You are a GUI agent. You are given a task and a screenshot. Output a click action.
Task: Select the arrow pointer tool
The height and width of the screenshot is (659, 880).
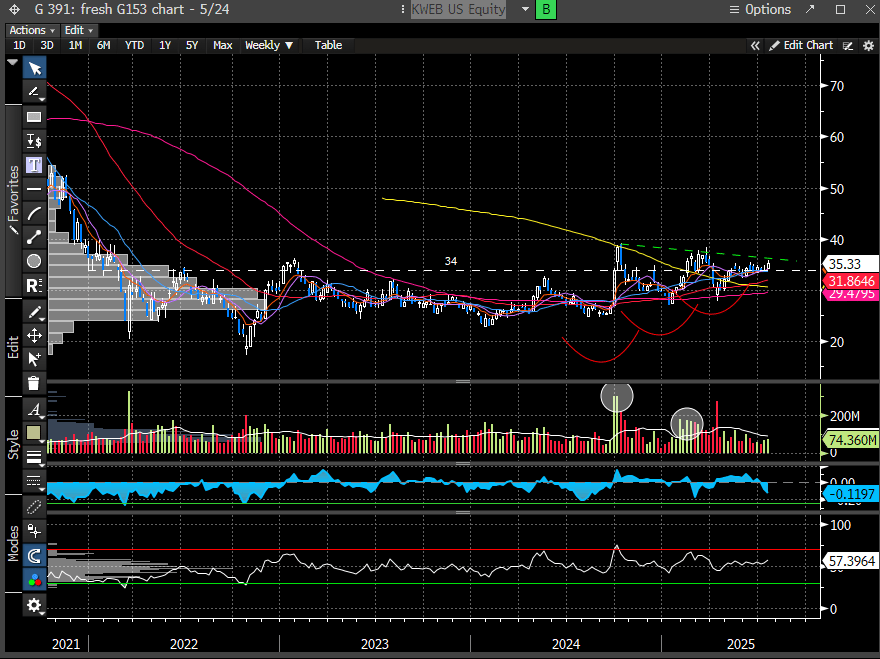pyautogui.click(x=34, y=68)
